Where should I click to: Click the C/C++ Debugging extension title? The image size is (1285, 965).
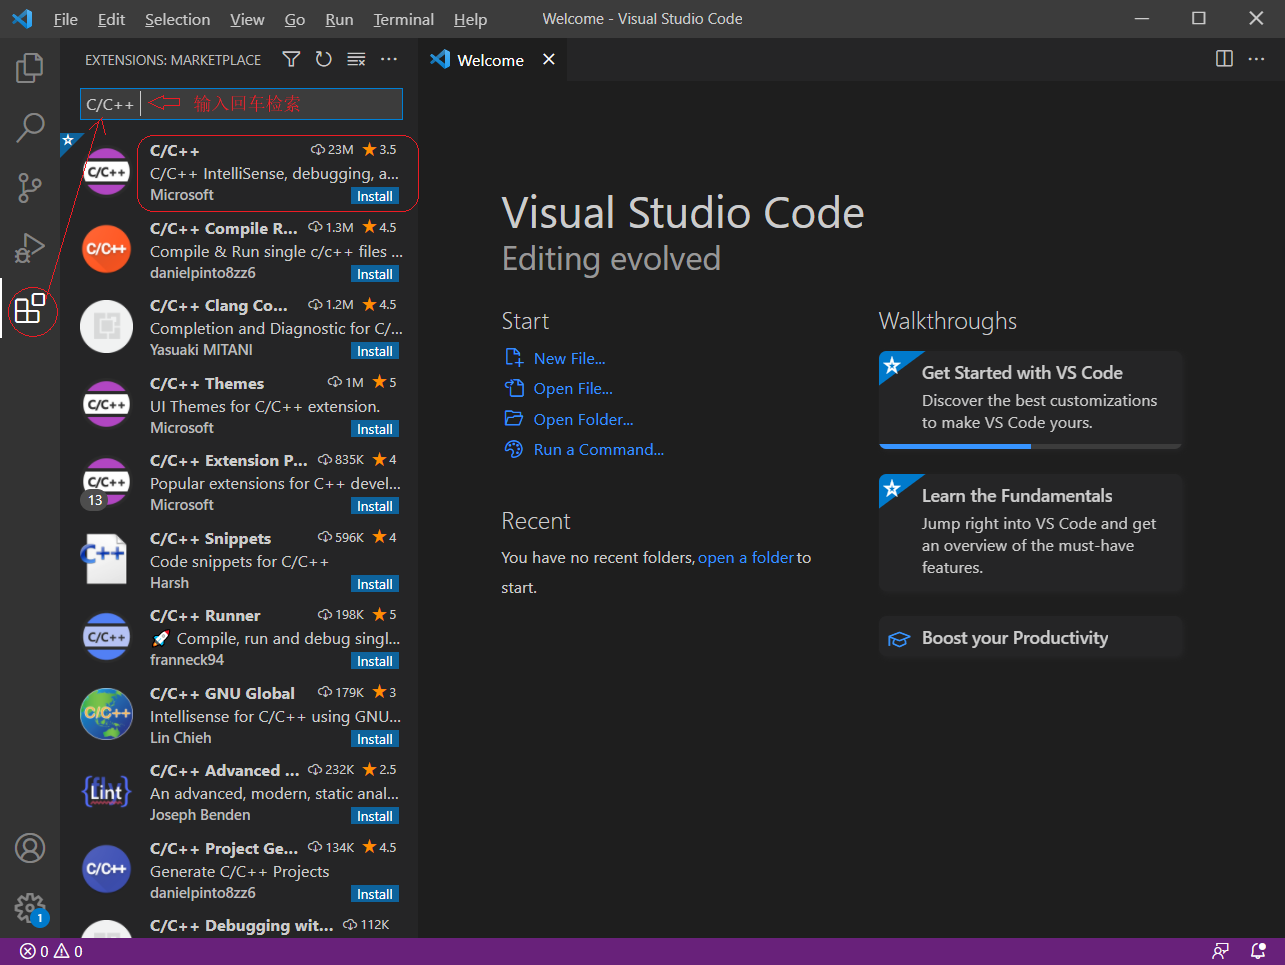[x=242, y=926]
